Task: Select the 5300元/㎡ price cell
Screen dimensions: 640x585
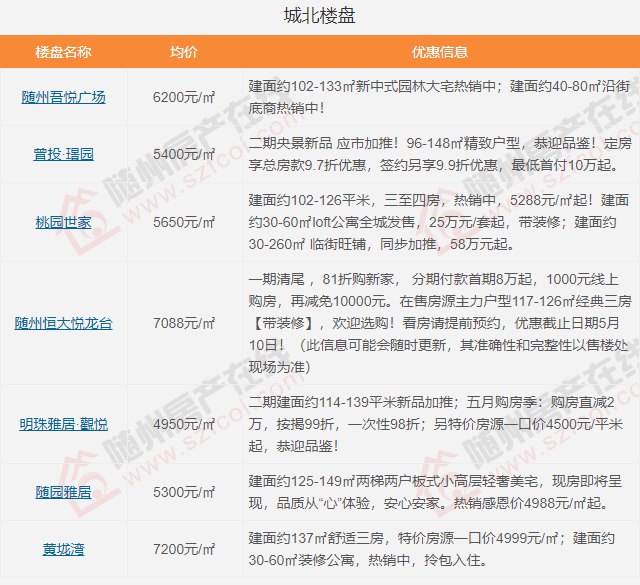Action: point(184,492)
